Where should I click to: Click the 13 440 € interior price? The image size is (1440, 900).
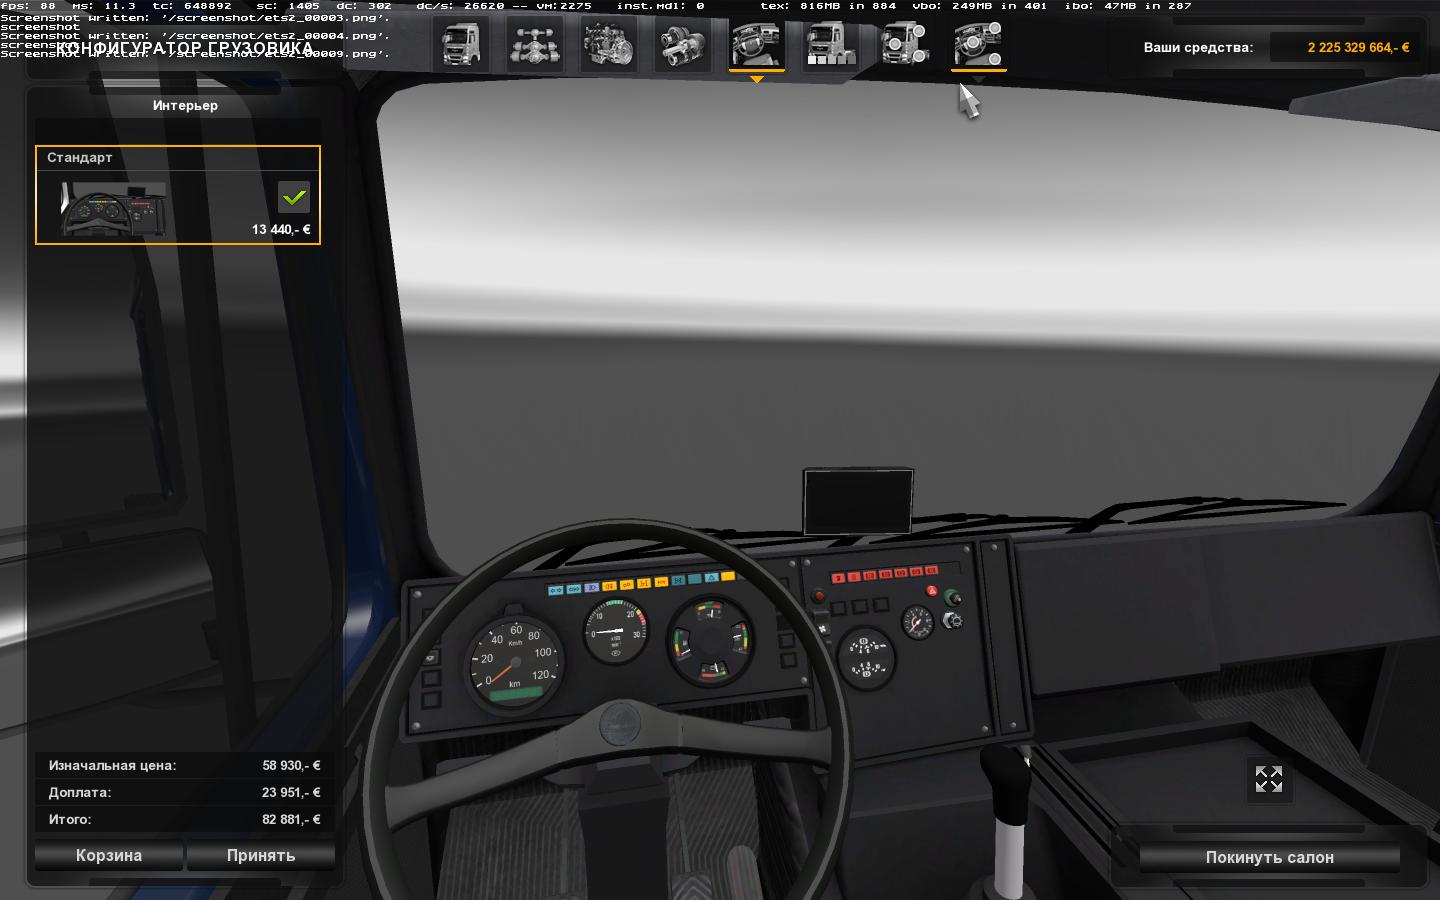coord(281,229)
